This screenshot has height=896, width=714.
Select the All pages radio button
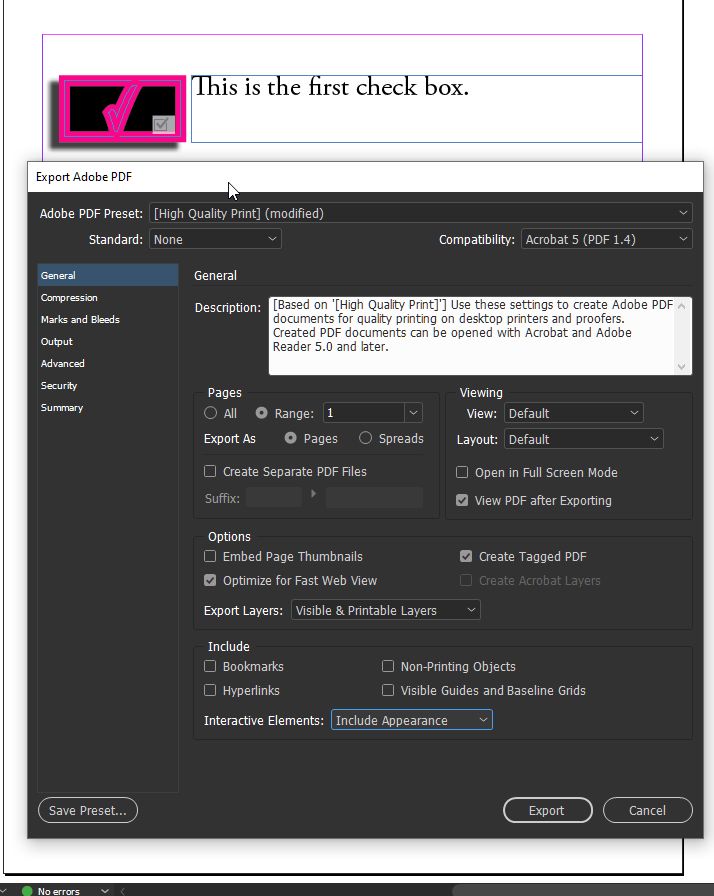(210, 413)
